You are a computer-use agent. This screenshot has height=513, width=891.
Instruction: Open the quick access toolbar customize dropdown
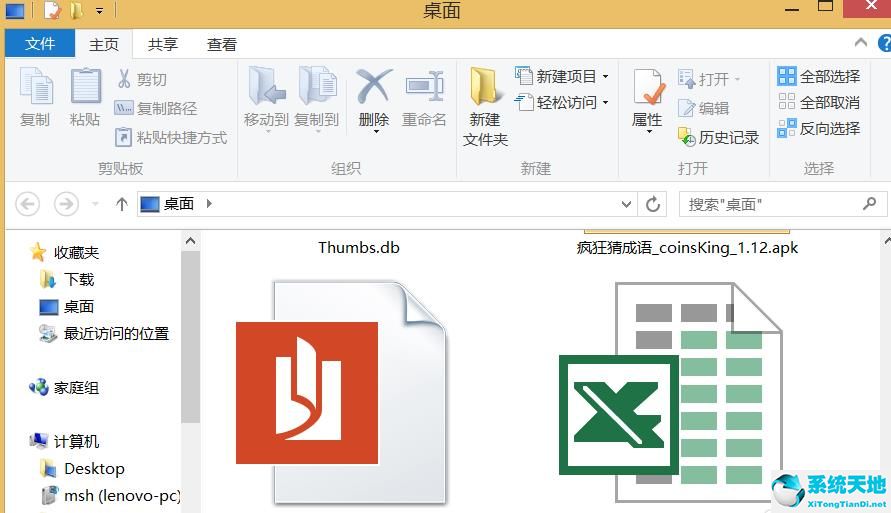[99, 10]
